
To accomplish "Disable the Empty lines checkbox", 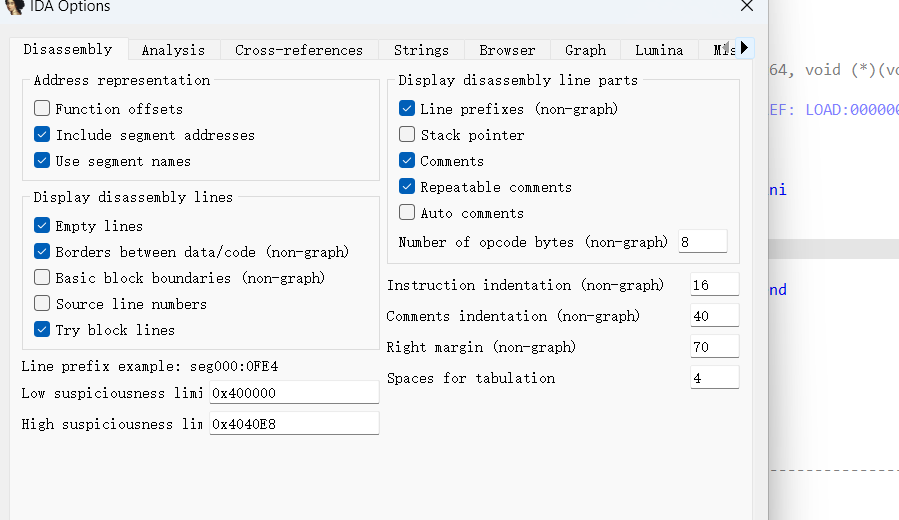I will click(x=42, y=225).
